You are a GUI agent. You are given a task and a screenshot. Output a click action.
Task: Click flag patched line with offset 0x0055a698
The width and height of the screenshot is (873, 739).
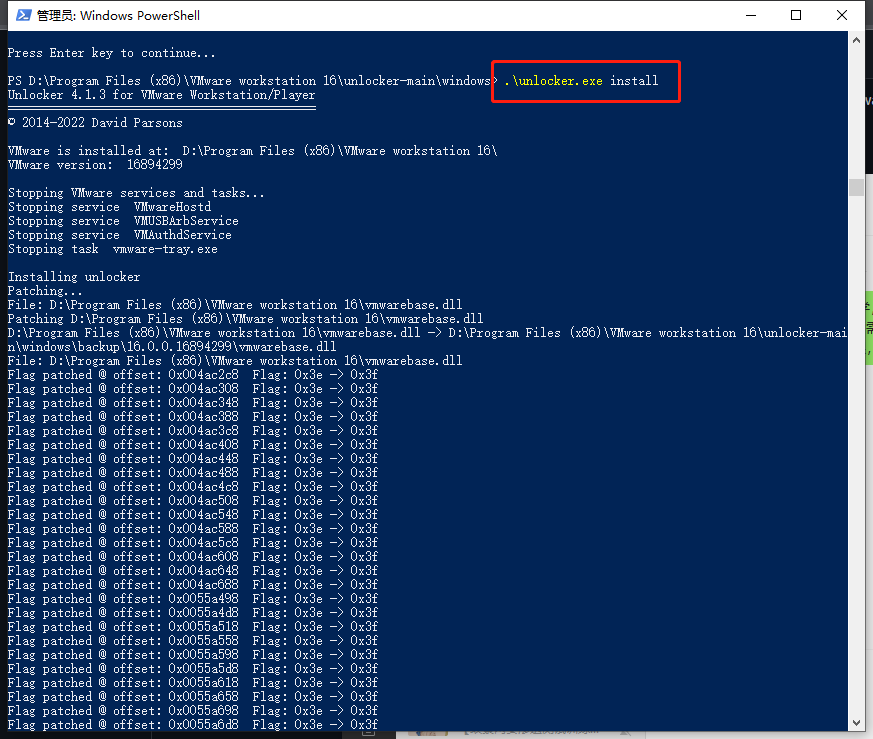pos(193,711)
